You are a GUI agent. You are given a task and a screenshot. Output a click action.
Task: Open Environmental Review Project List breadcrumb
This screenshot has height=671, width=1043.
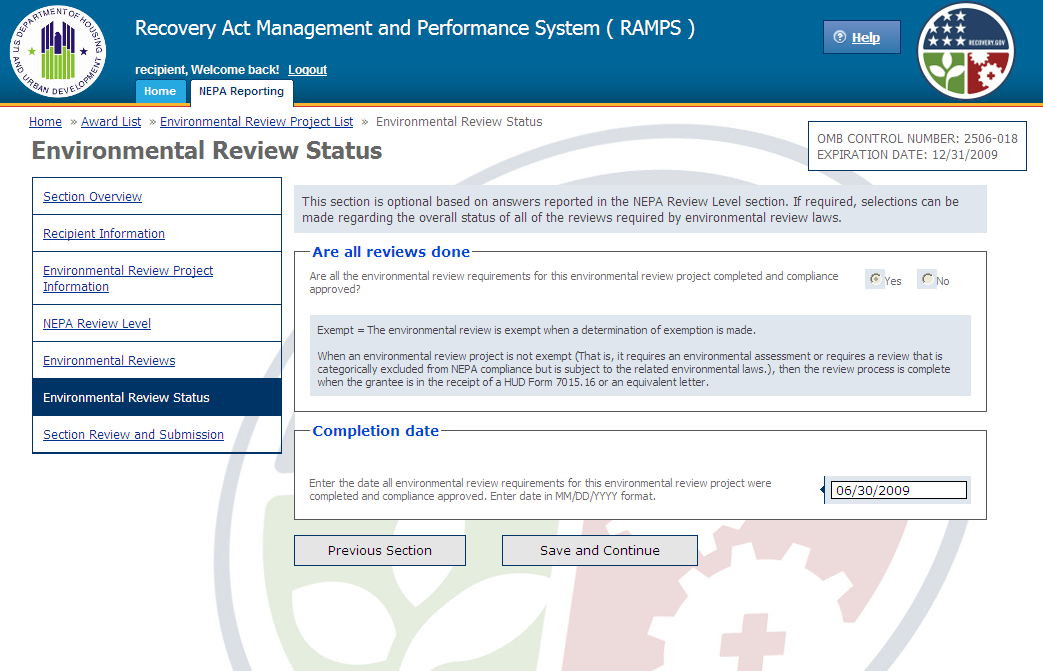pyautogui.click(x=256, y=122)
